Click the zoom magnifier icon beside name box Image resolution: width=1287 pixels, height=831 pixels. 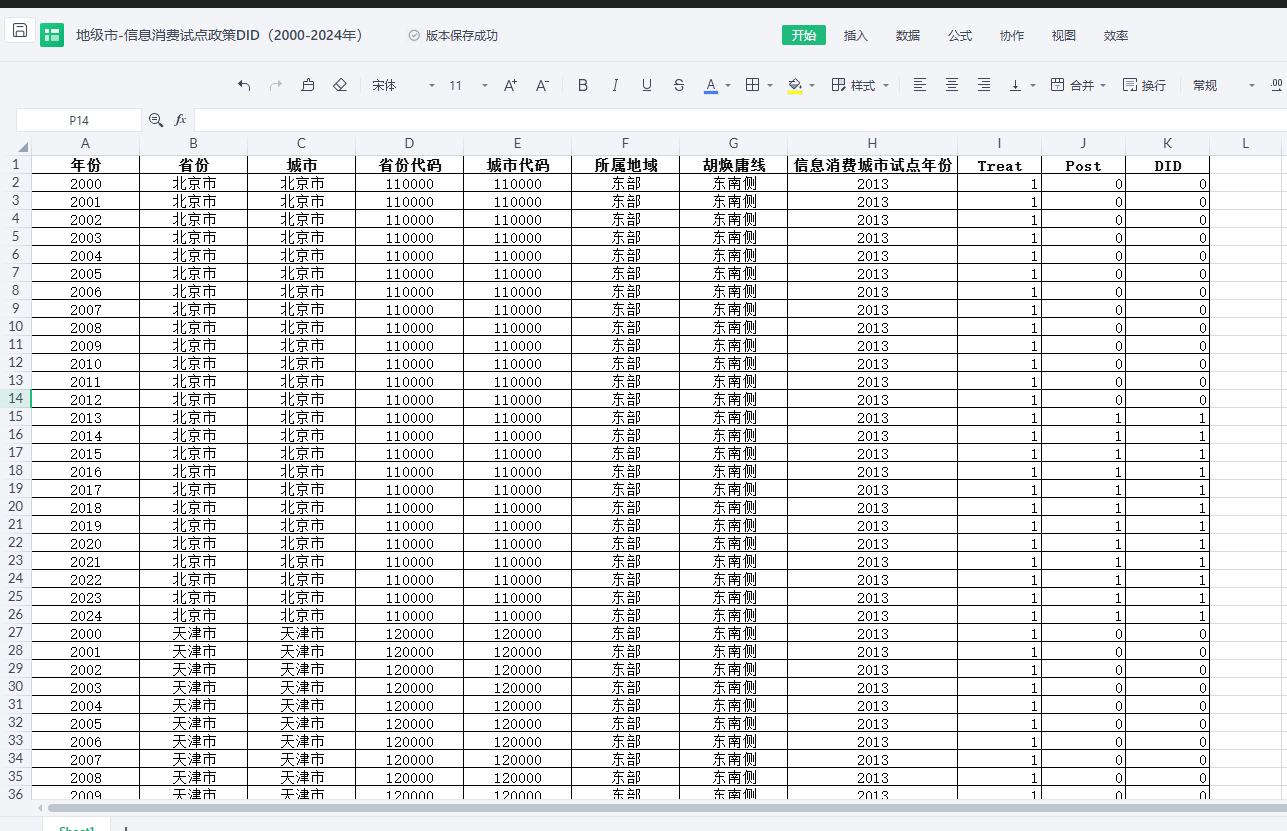coord(156,120)
